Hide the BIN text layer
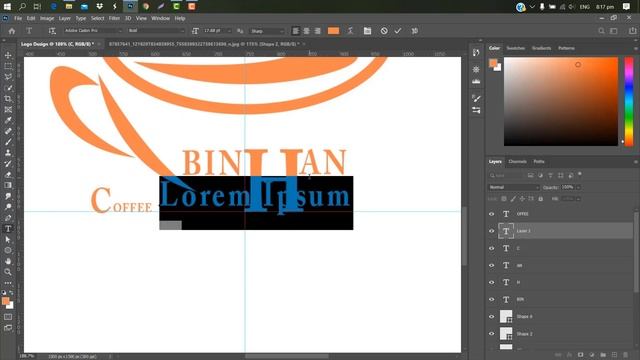Image resolution: width=640 pixels, height=360 pixels. tap(492, 300)
